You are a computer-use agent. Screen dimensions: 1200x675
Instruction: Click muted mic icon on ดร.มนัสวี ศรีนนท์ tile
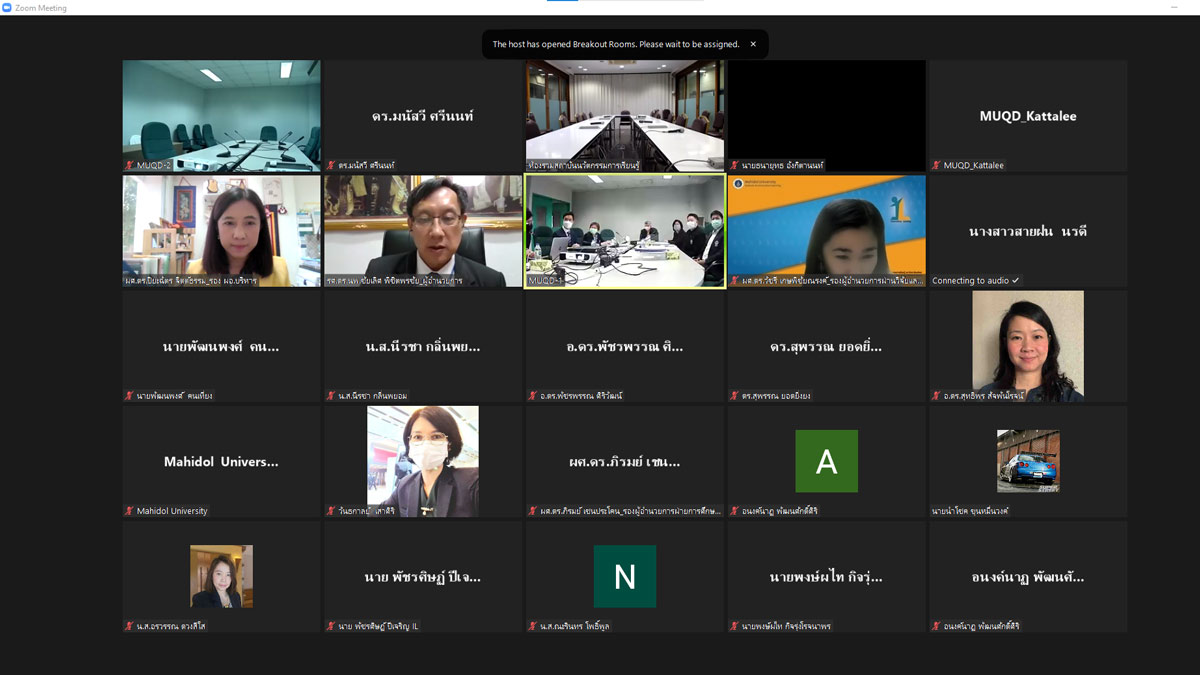click(x=331, y=165)
